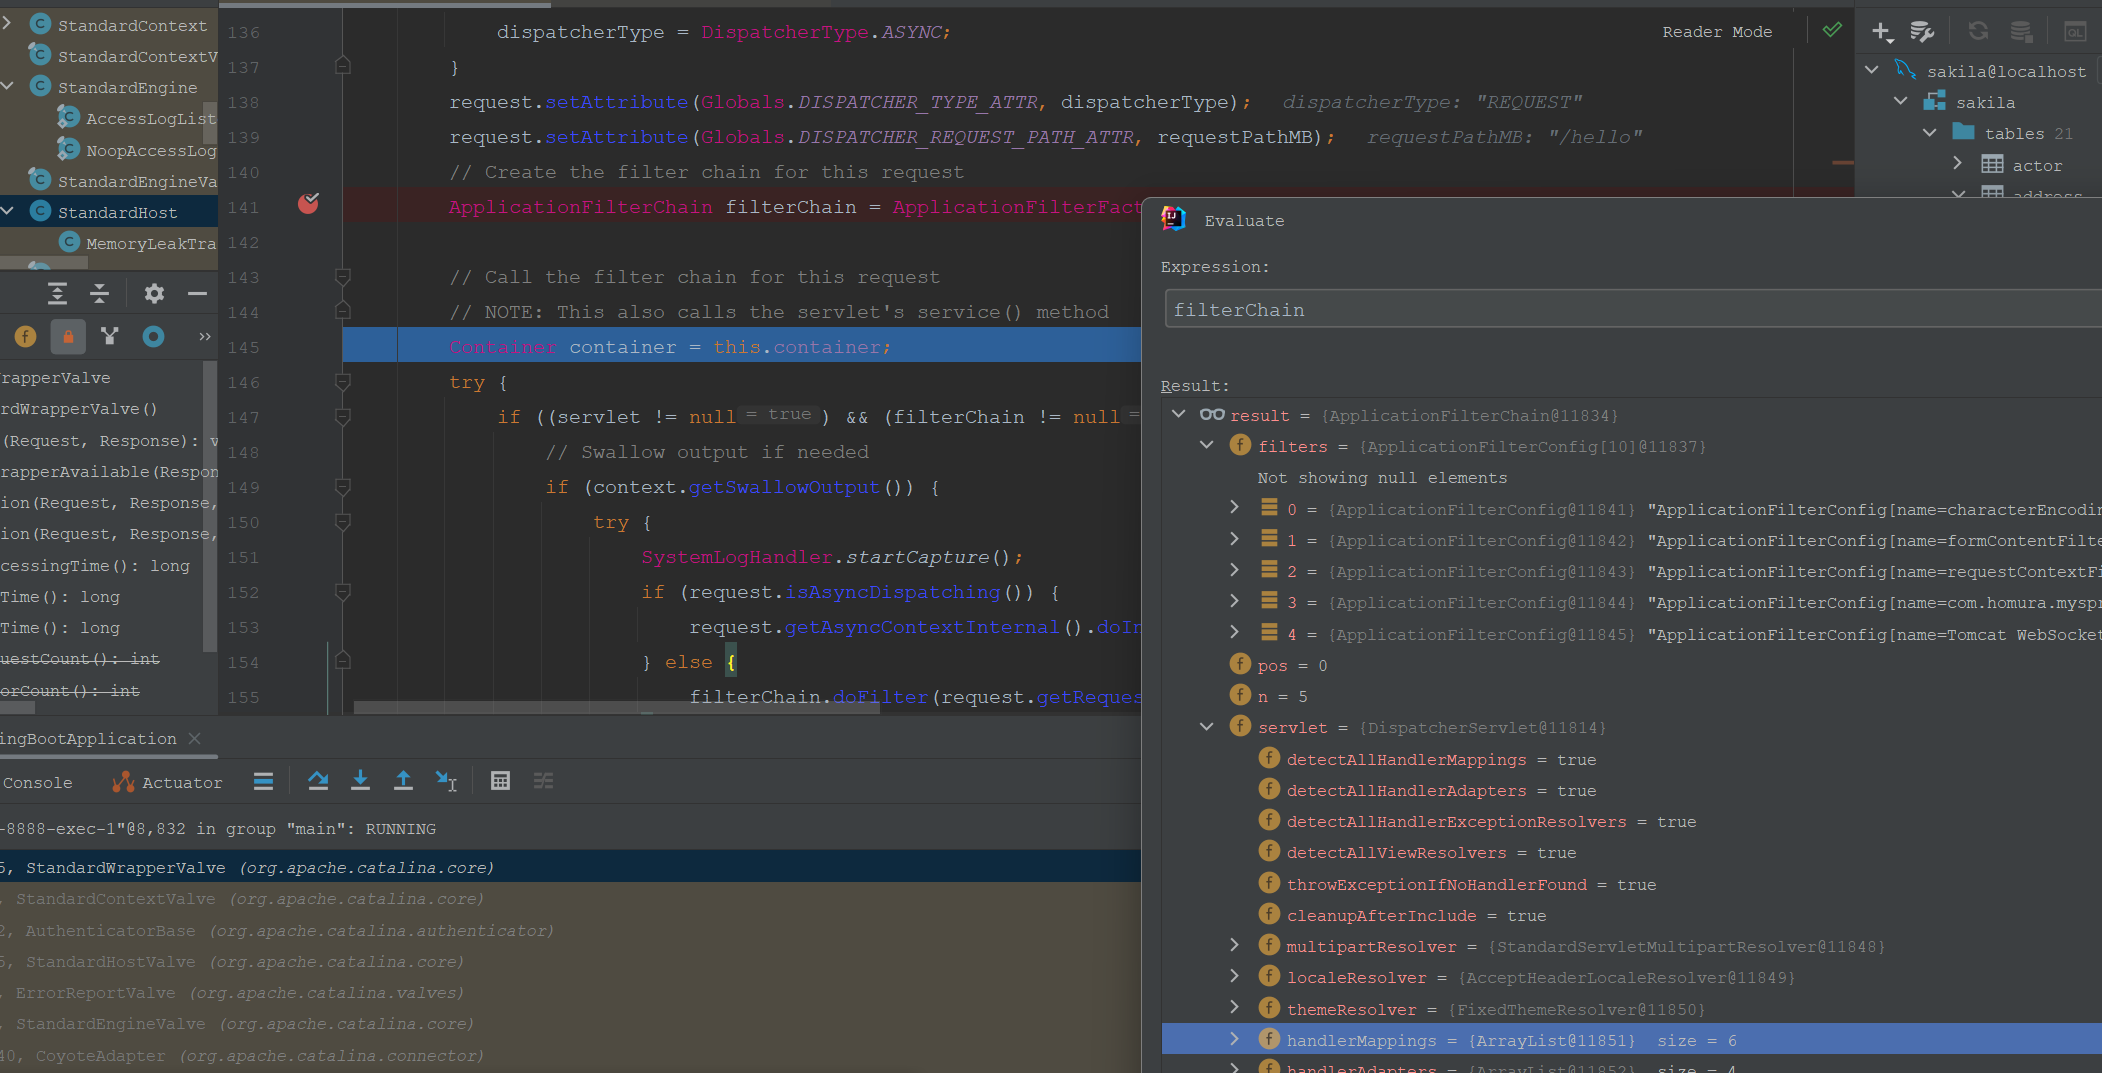Screen dimensions: 2102x1073
Task: Click the override gutter icon on line 137
Action: point(343,66)
